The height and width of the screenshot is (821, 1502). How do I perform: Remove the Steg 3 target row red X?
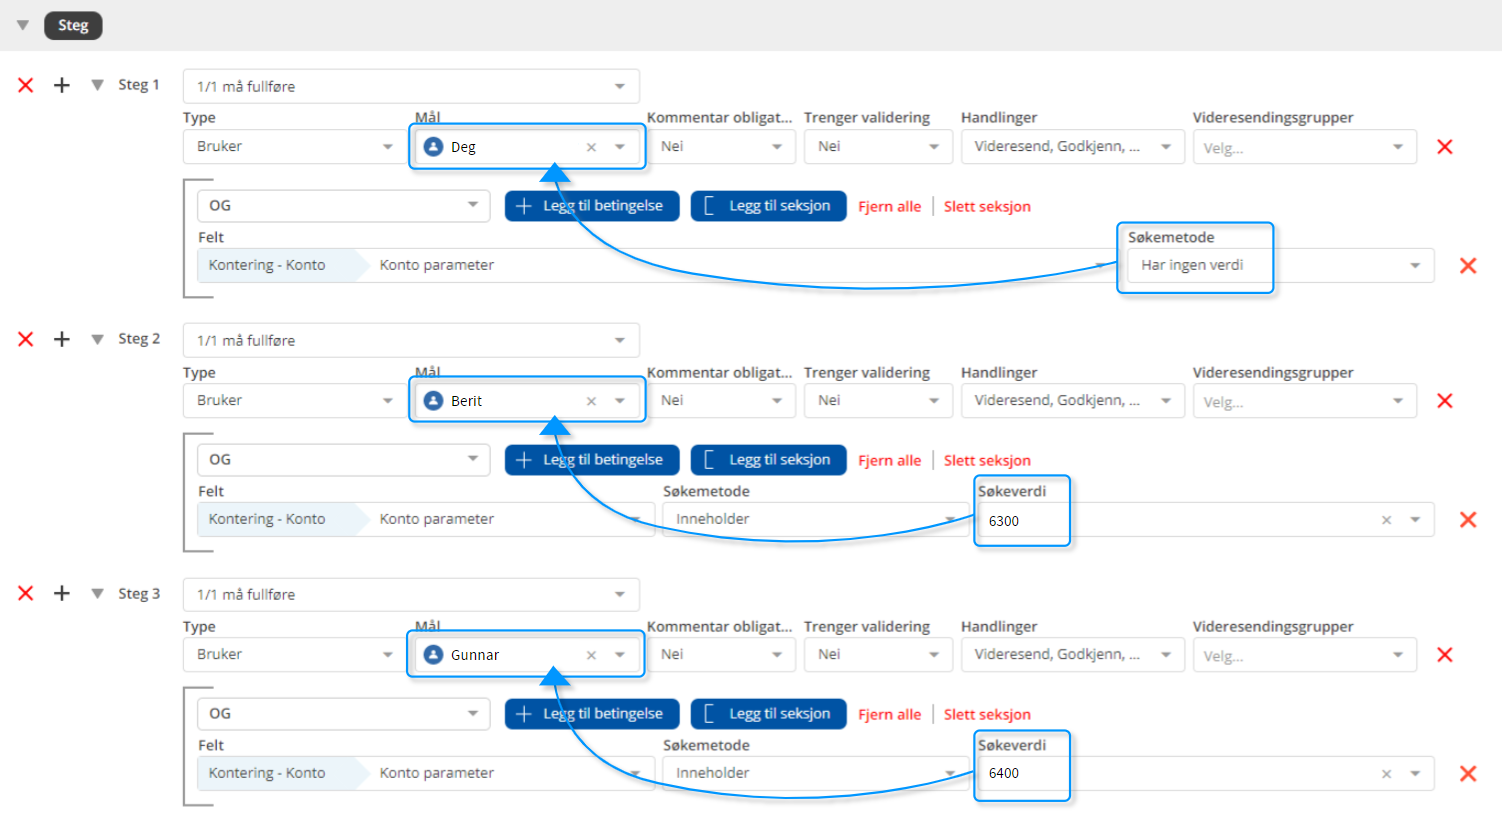pyautogui.click(x=1445, y=655)
